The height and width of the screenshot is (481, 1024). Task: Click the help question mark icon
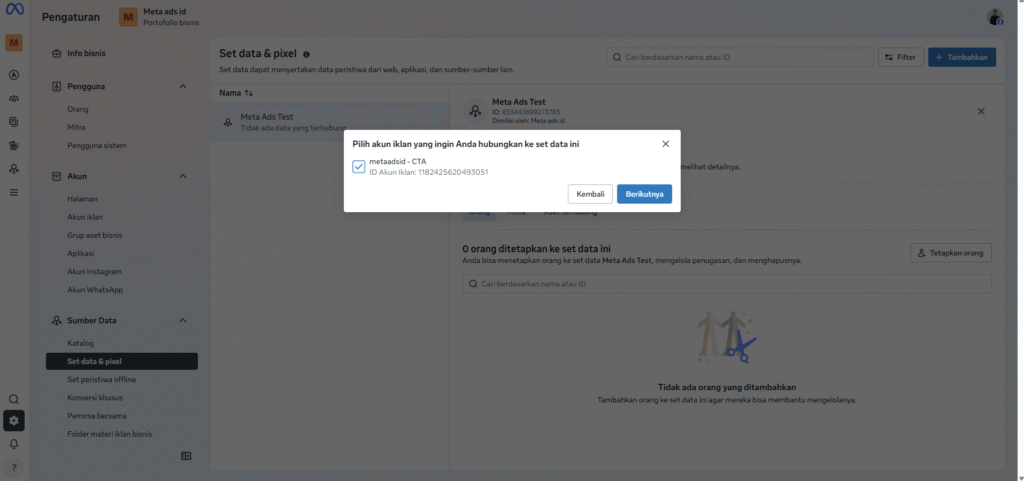pos(14,467)
